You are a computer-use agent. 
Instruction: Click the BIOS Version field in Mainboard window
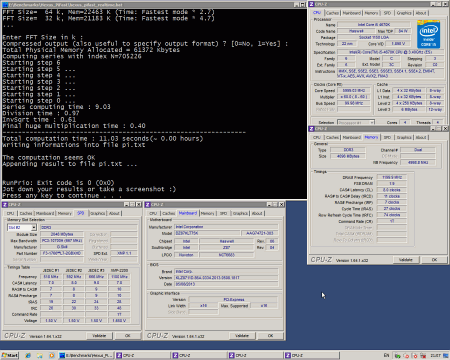point(226,277)
